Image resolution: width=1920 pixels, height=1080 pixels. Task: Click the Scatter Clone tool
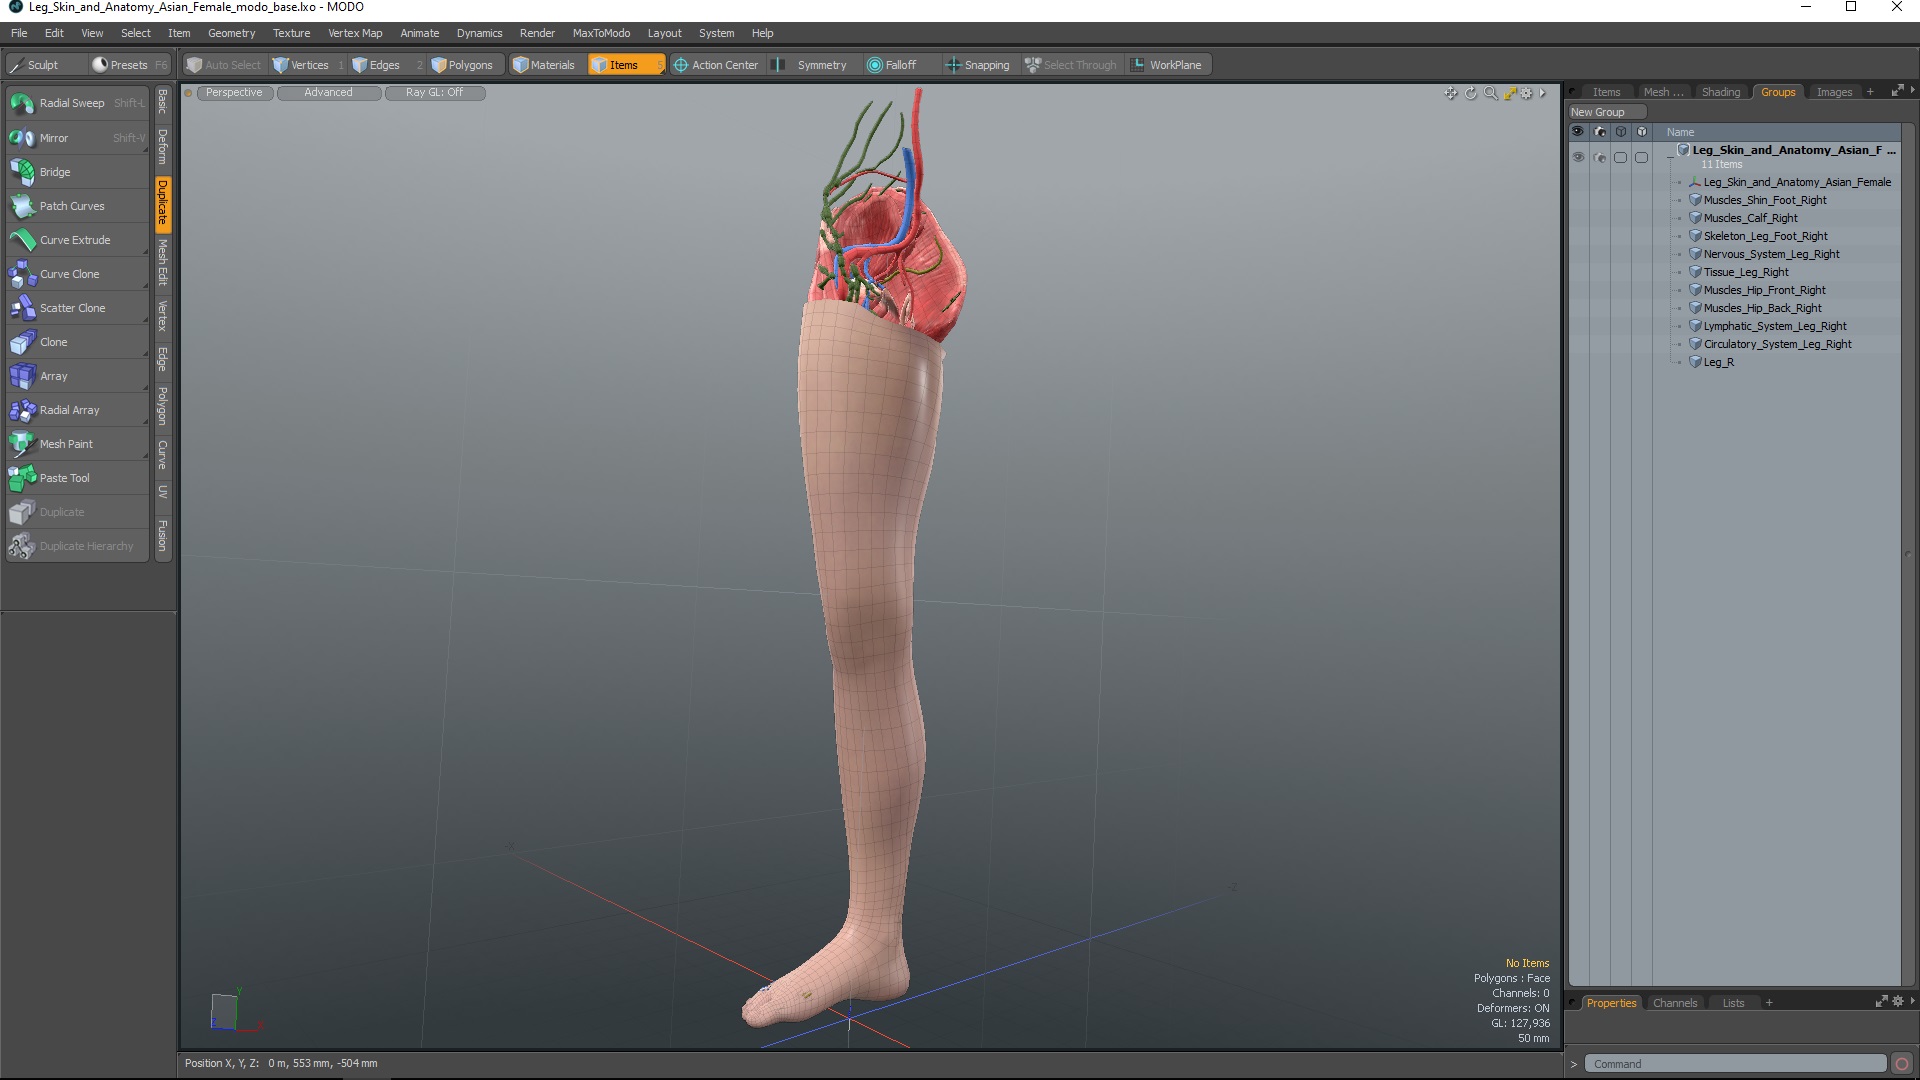pyautogui.click(x=72, y=308)
